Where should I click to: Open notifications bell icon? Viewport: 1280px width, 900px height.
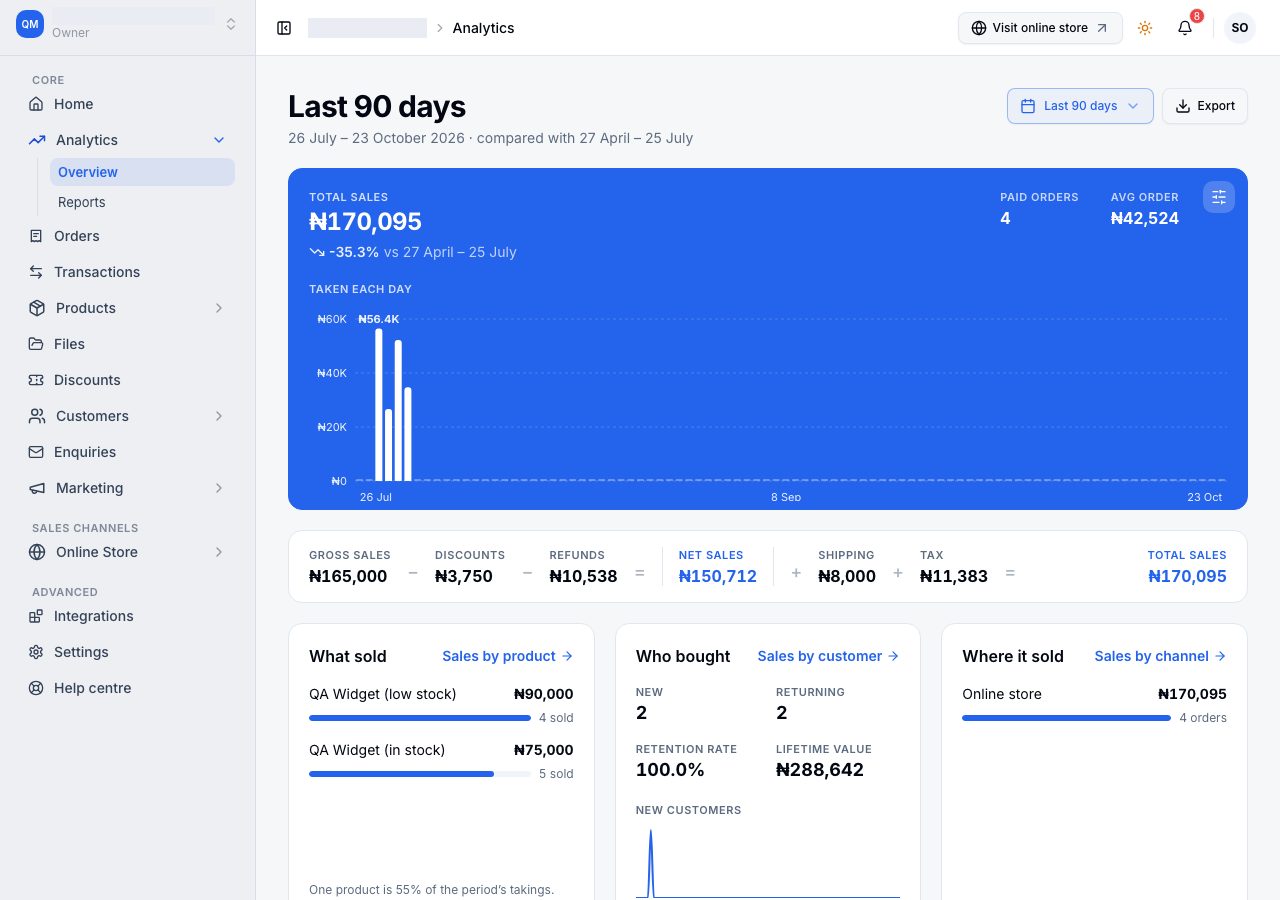[1185, 28]
